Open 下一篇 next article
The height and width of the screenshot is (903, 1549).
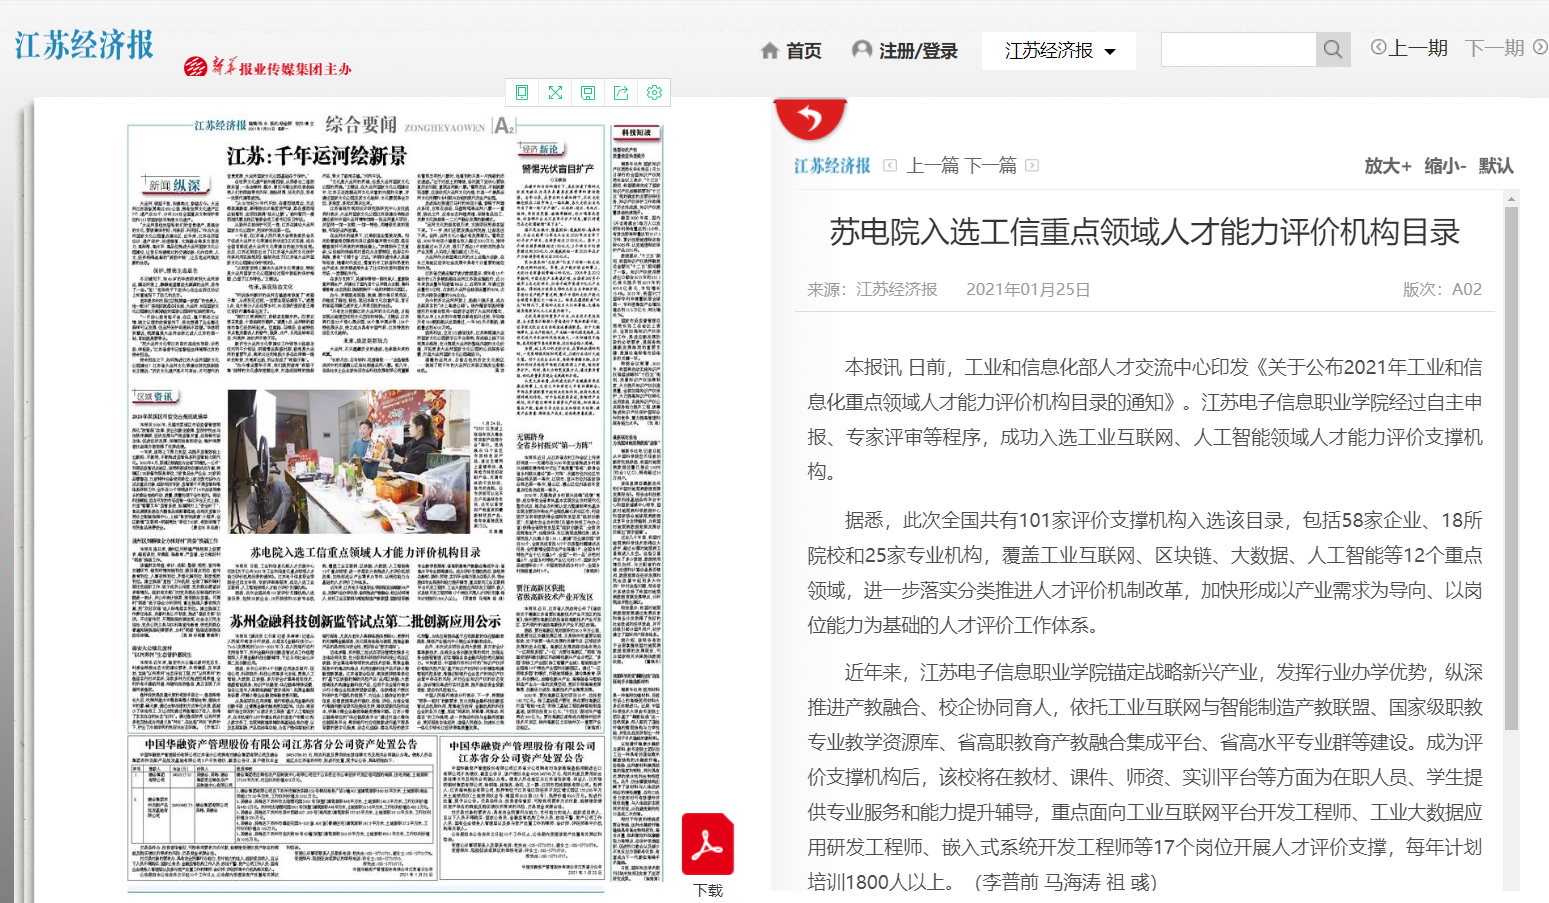pos(992,165)
